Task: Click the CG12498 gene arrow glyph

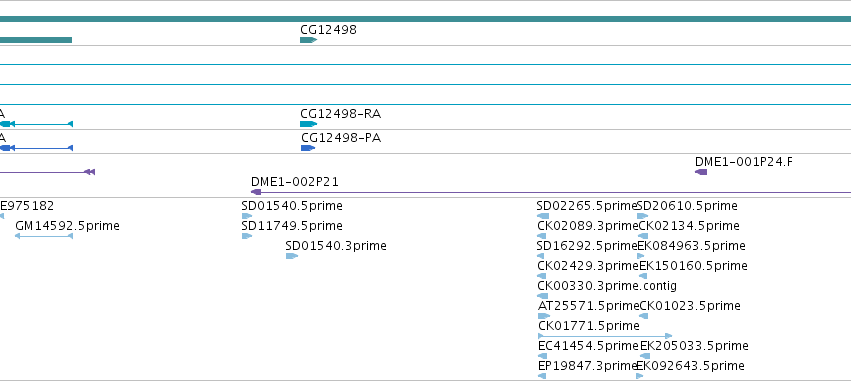Action: [x=308, y=40]
